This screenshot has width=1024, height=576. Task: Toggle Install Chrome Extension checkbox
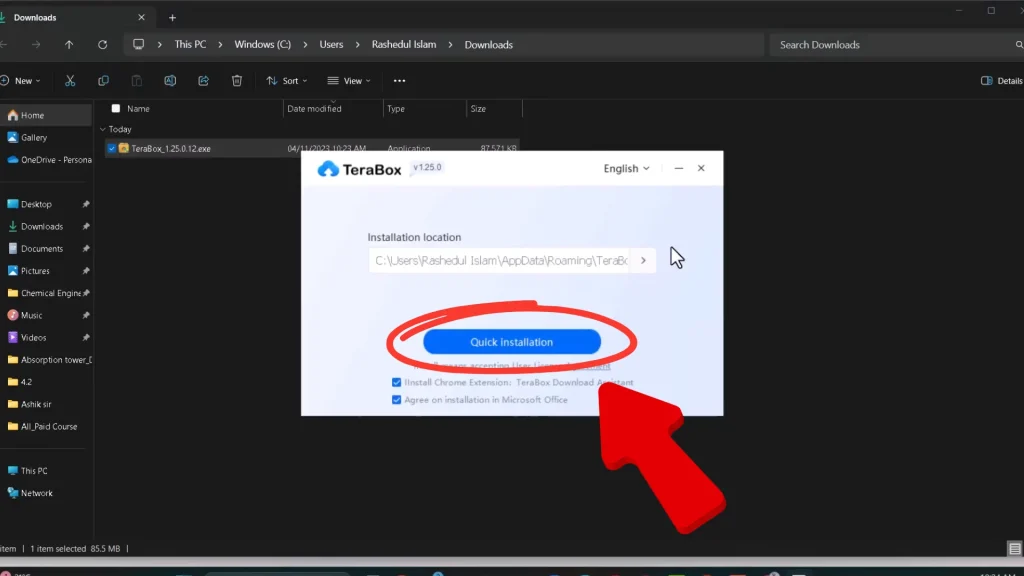[396, 383]
